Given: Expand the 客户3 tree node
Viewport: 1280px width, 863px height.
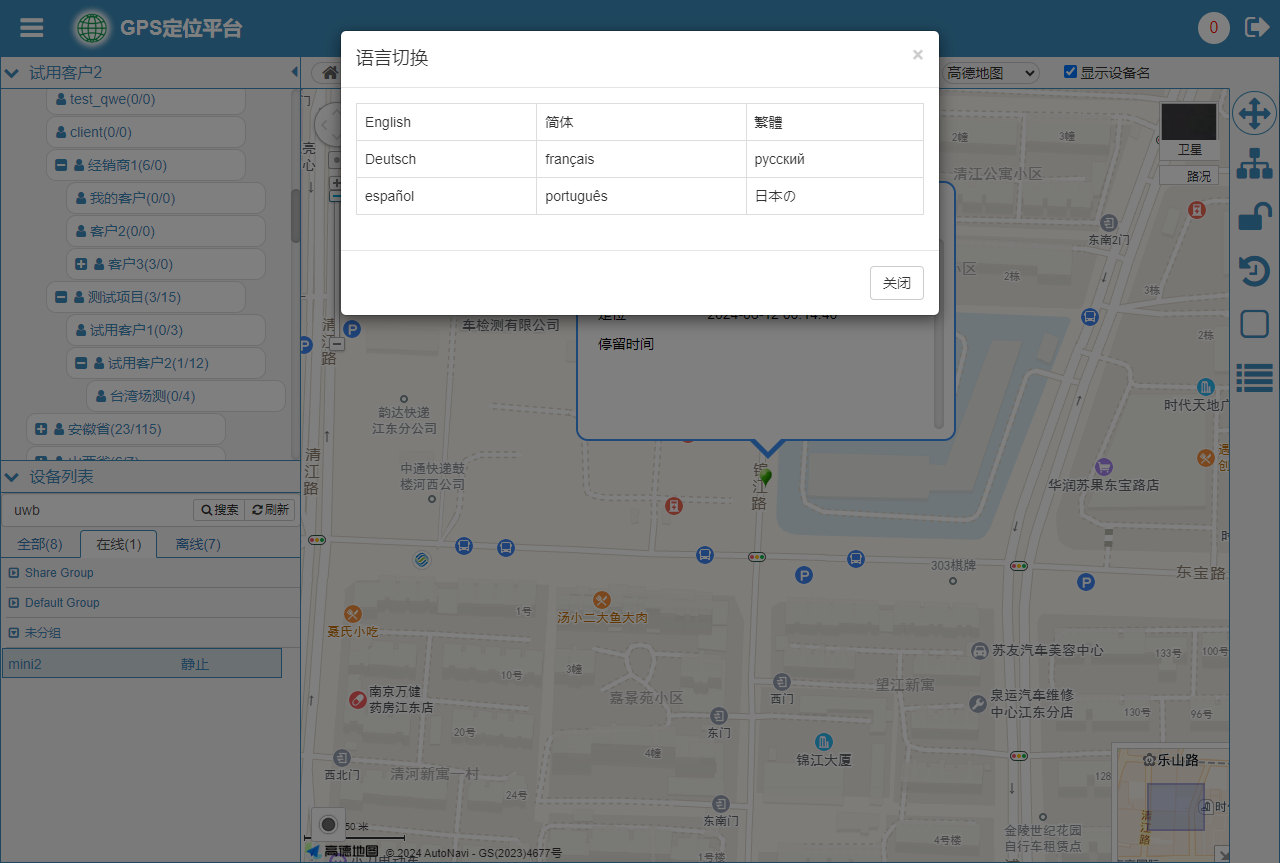Looking at the screenshot, I should click(x=81, y=264).
